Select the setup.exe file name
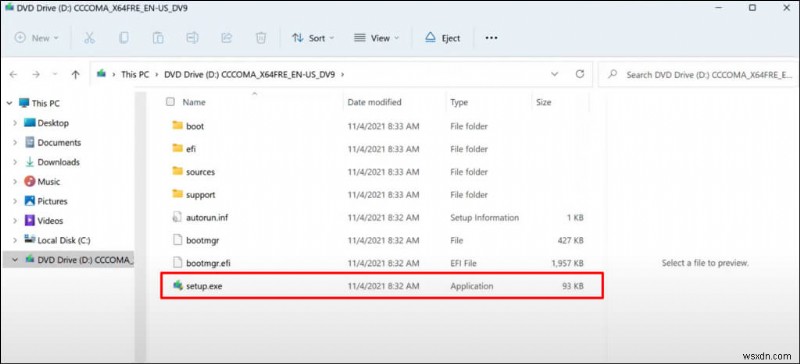This screenshot has width=800, height=364. (204, 286)
